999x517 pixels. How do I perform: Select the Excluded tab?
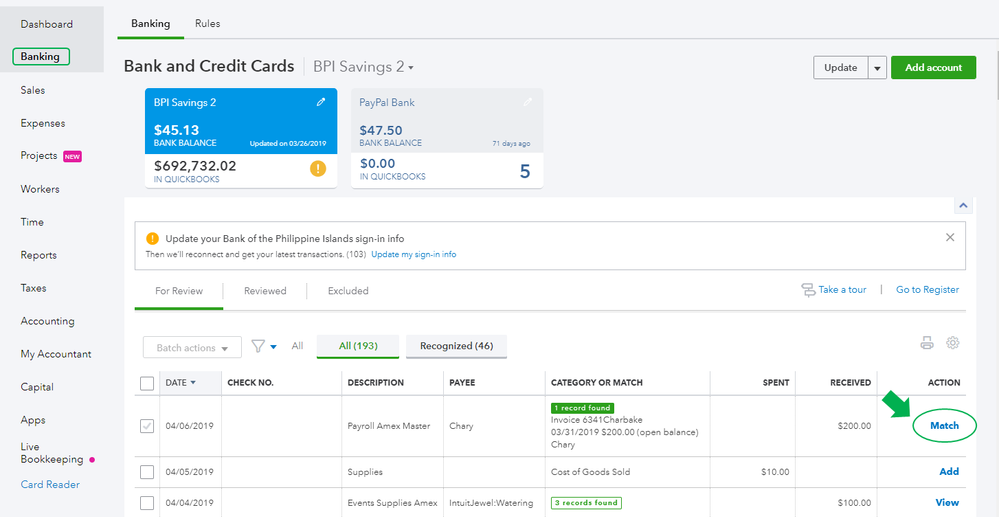click(348, 291)
